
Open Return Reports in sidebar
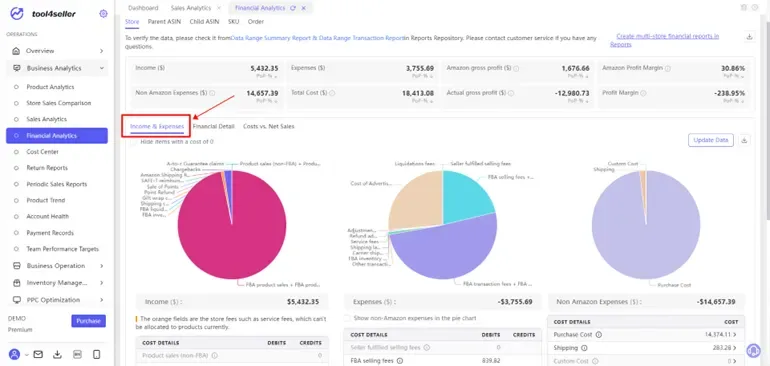coord(47,168)
